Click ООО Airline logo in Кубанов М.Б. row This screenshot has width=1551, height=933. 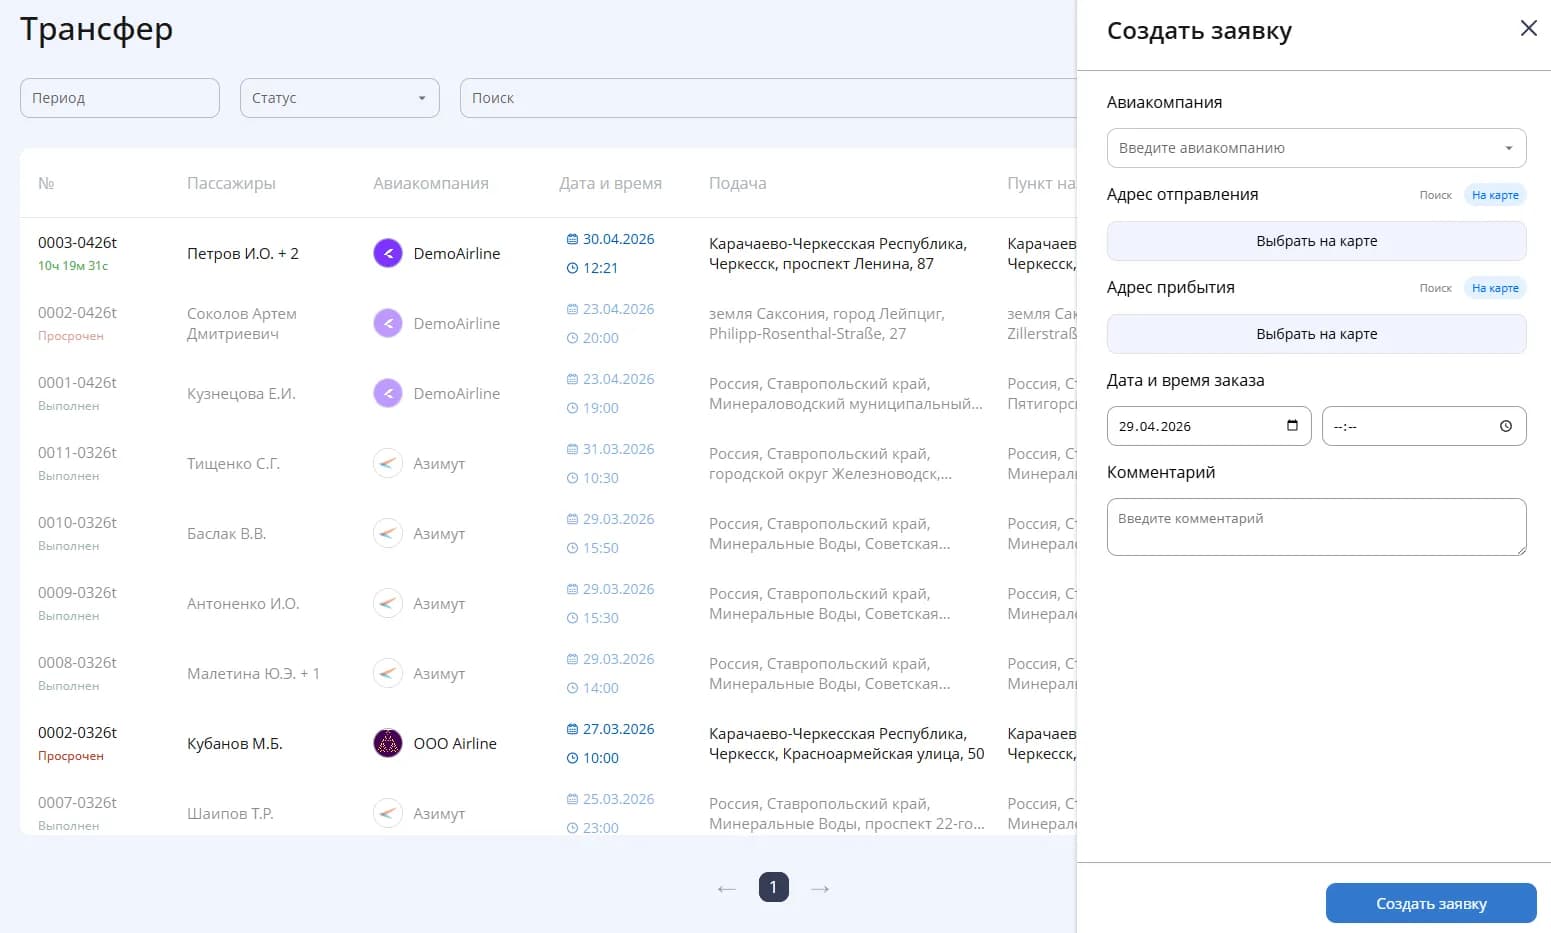click(x=388, y=743)
